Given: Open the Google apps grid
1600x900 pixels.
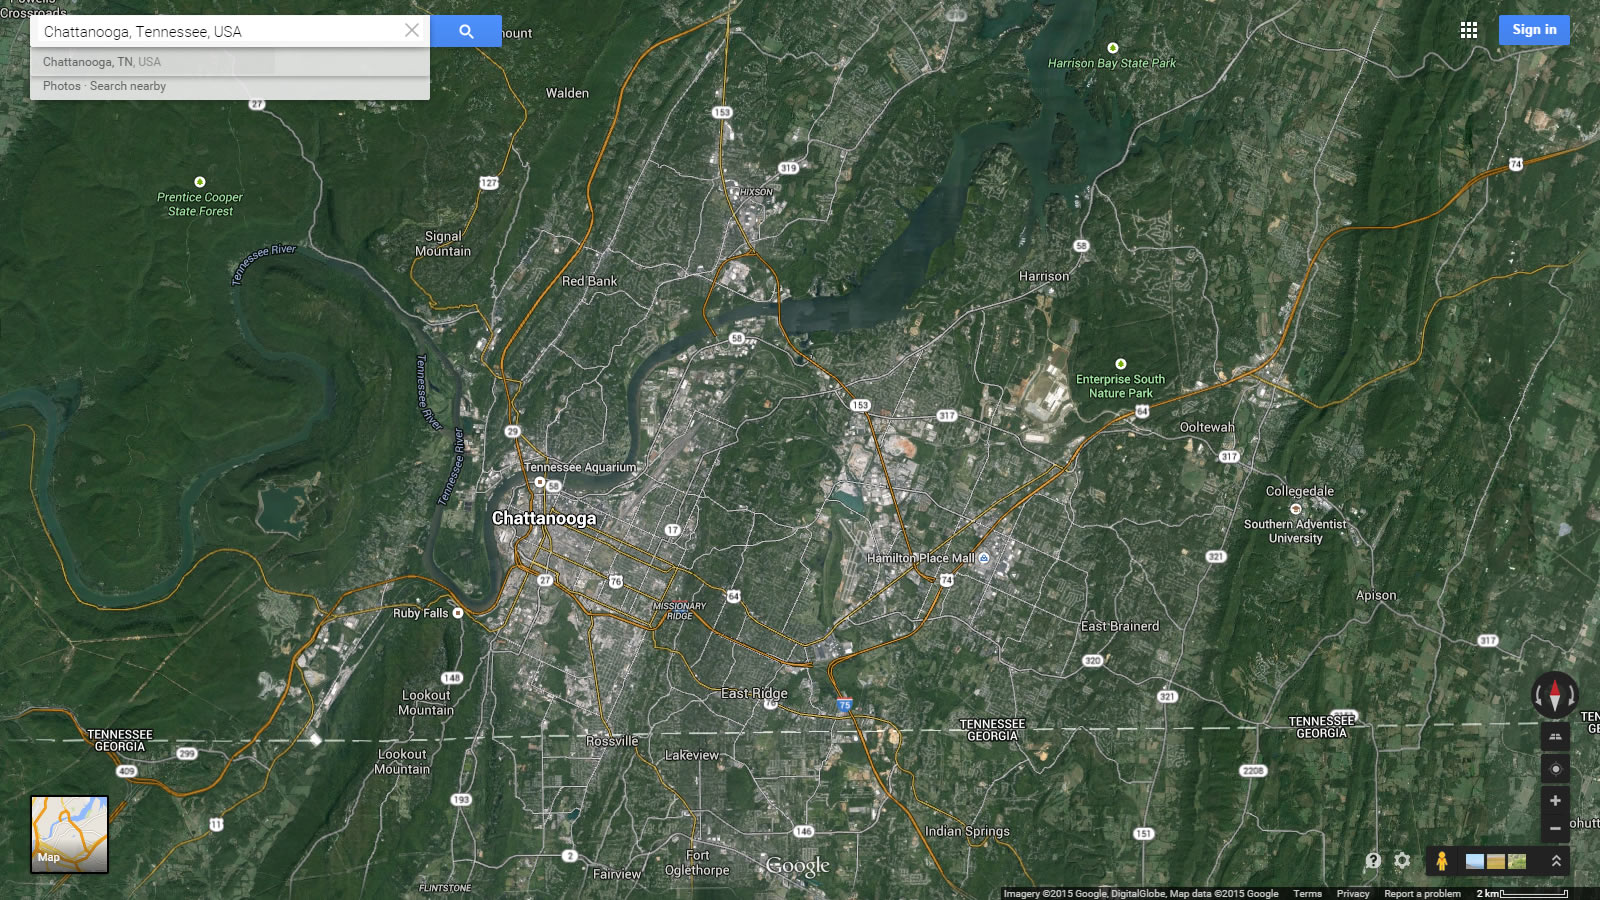Looking at the screenshot, I should [x=1468, y=30].
